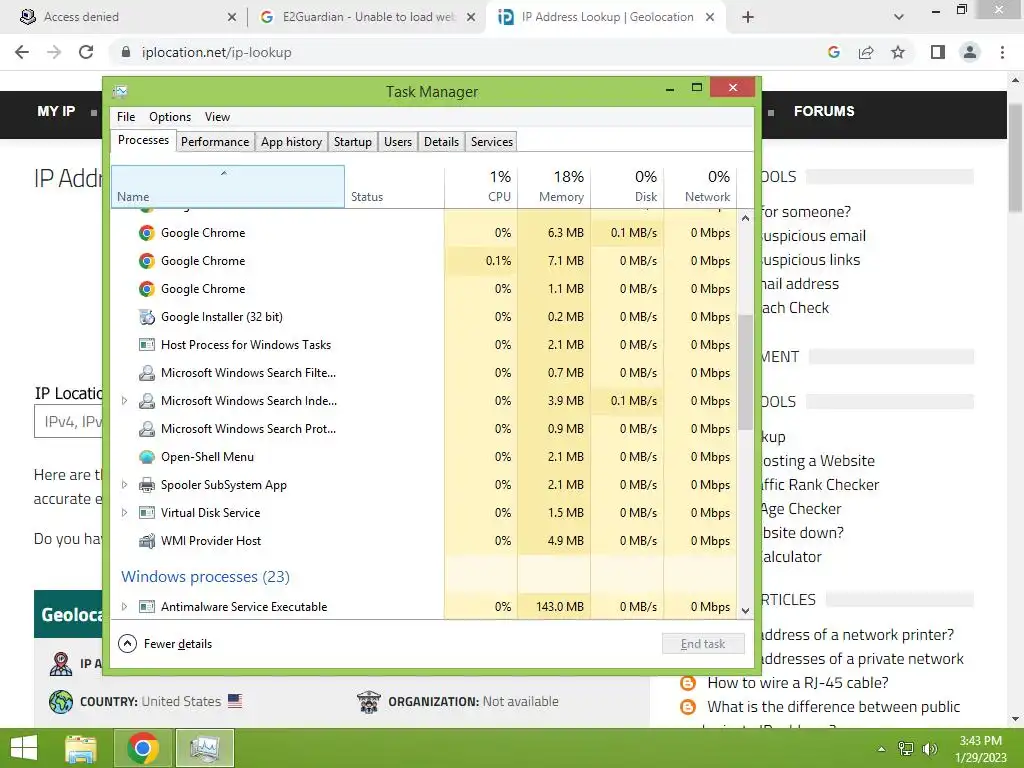This screenshot has width=1024, height=768.
Task: Open the View menu in Task Manager
Action: [x=217, y=117]
